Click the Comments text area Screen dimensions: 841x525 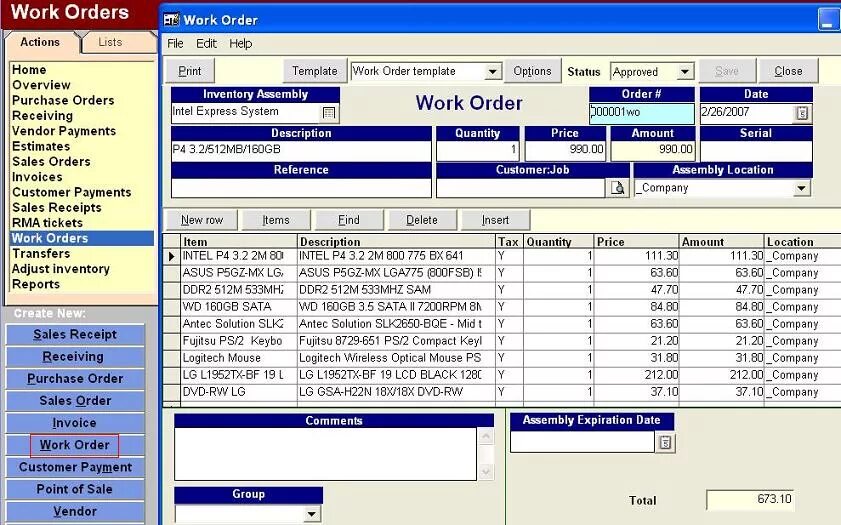coord(325,454)
